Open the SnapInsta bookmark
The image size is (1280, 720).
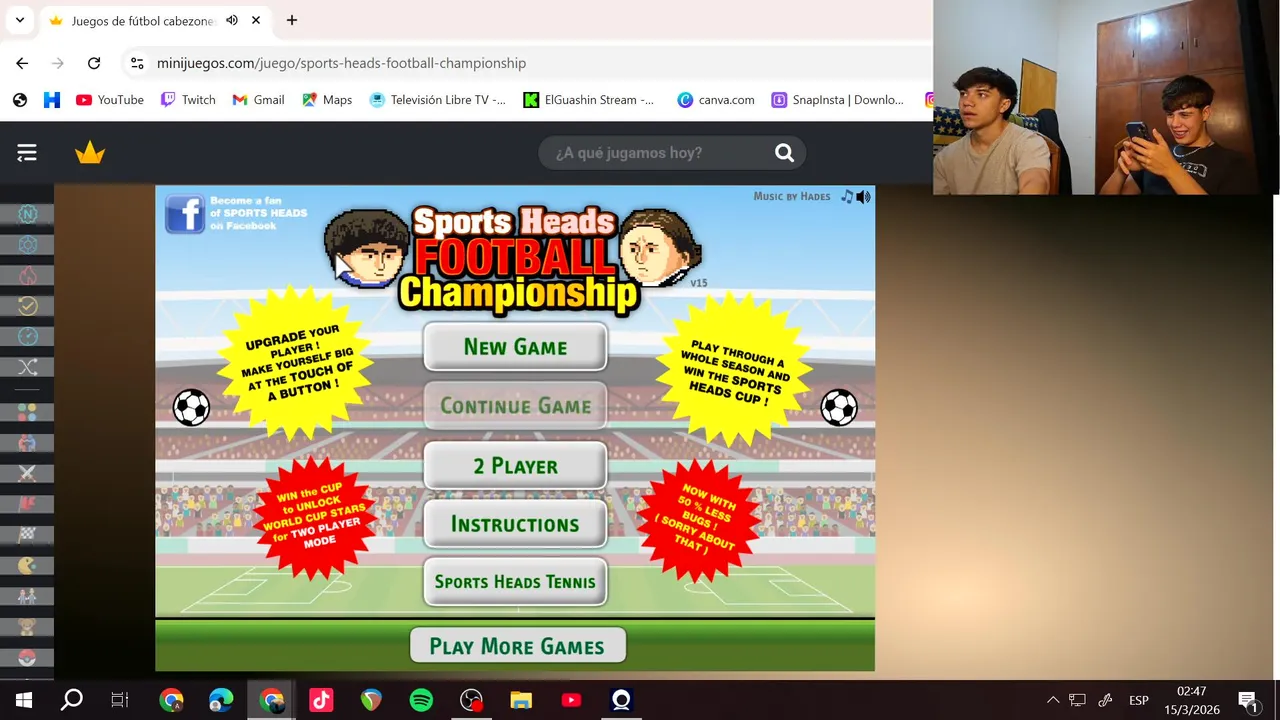coord(838,100)
